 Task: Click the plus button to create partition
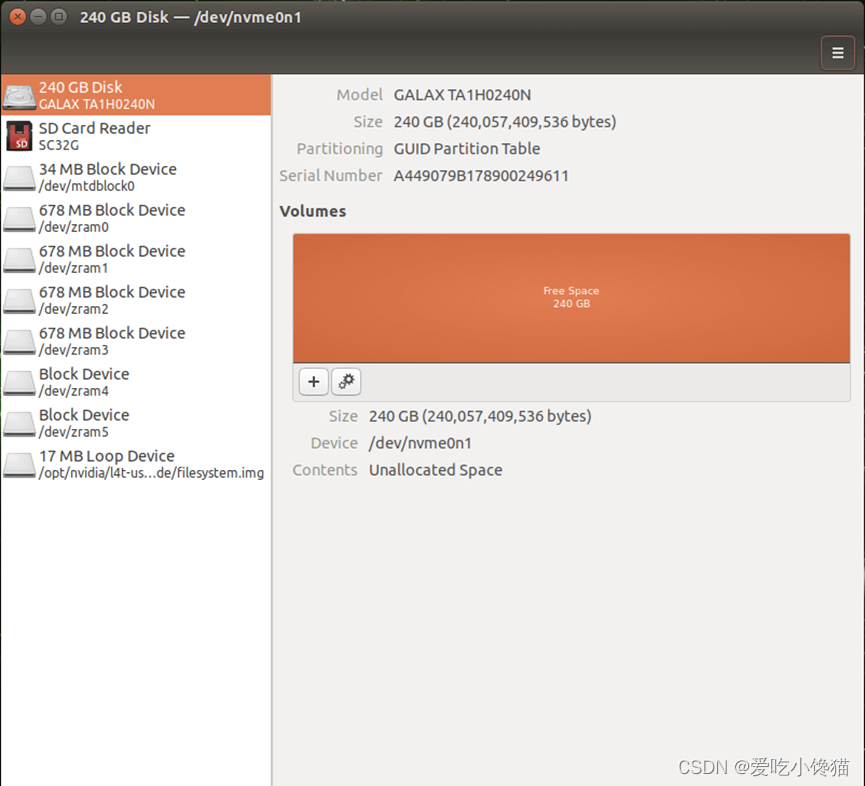313,382
